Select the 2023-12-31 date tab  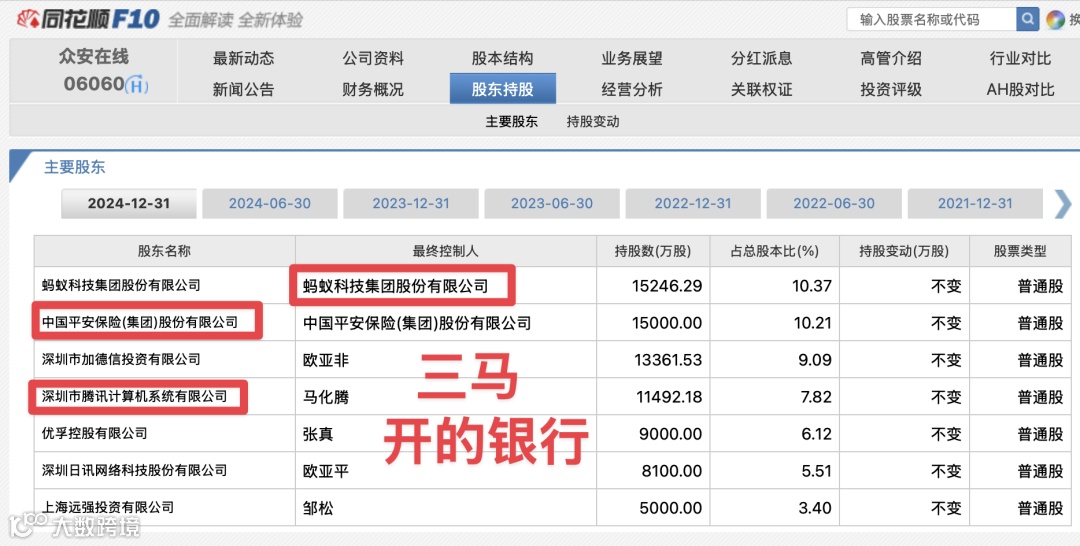point(411,204)
